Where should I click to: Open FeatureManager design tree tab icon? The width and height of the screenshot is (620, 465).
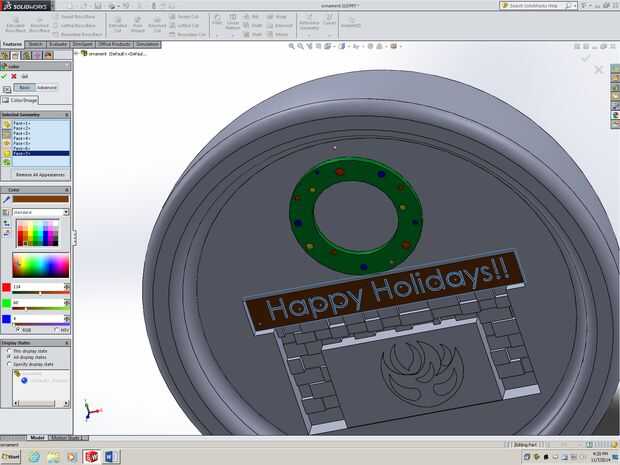click(5, 55)
